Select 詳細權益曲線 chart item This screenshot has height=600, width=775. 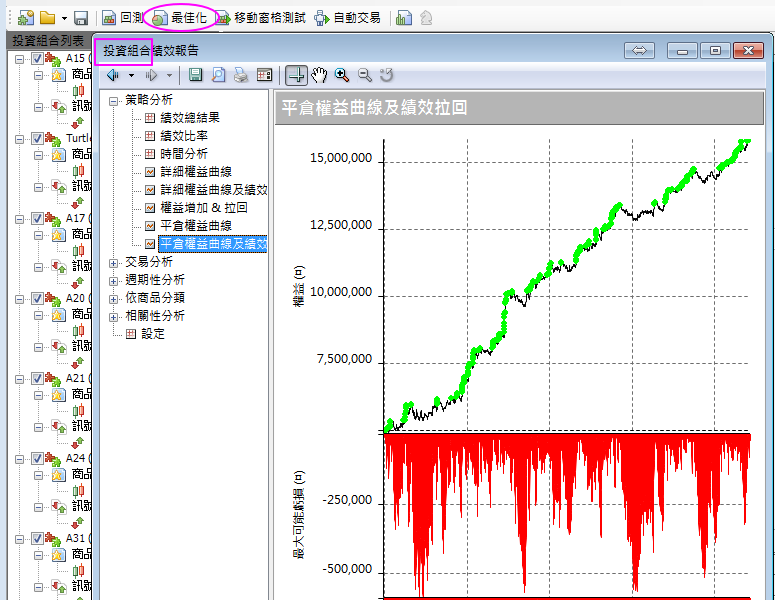point(196,171)
